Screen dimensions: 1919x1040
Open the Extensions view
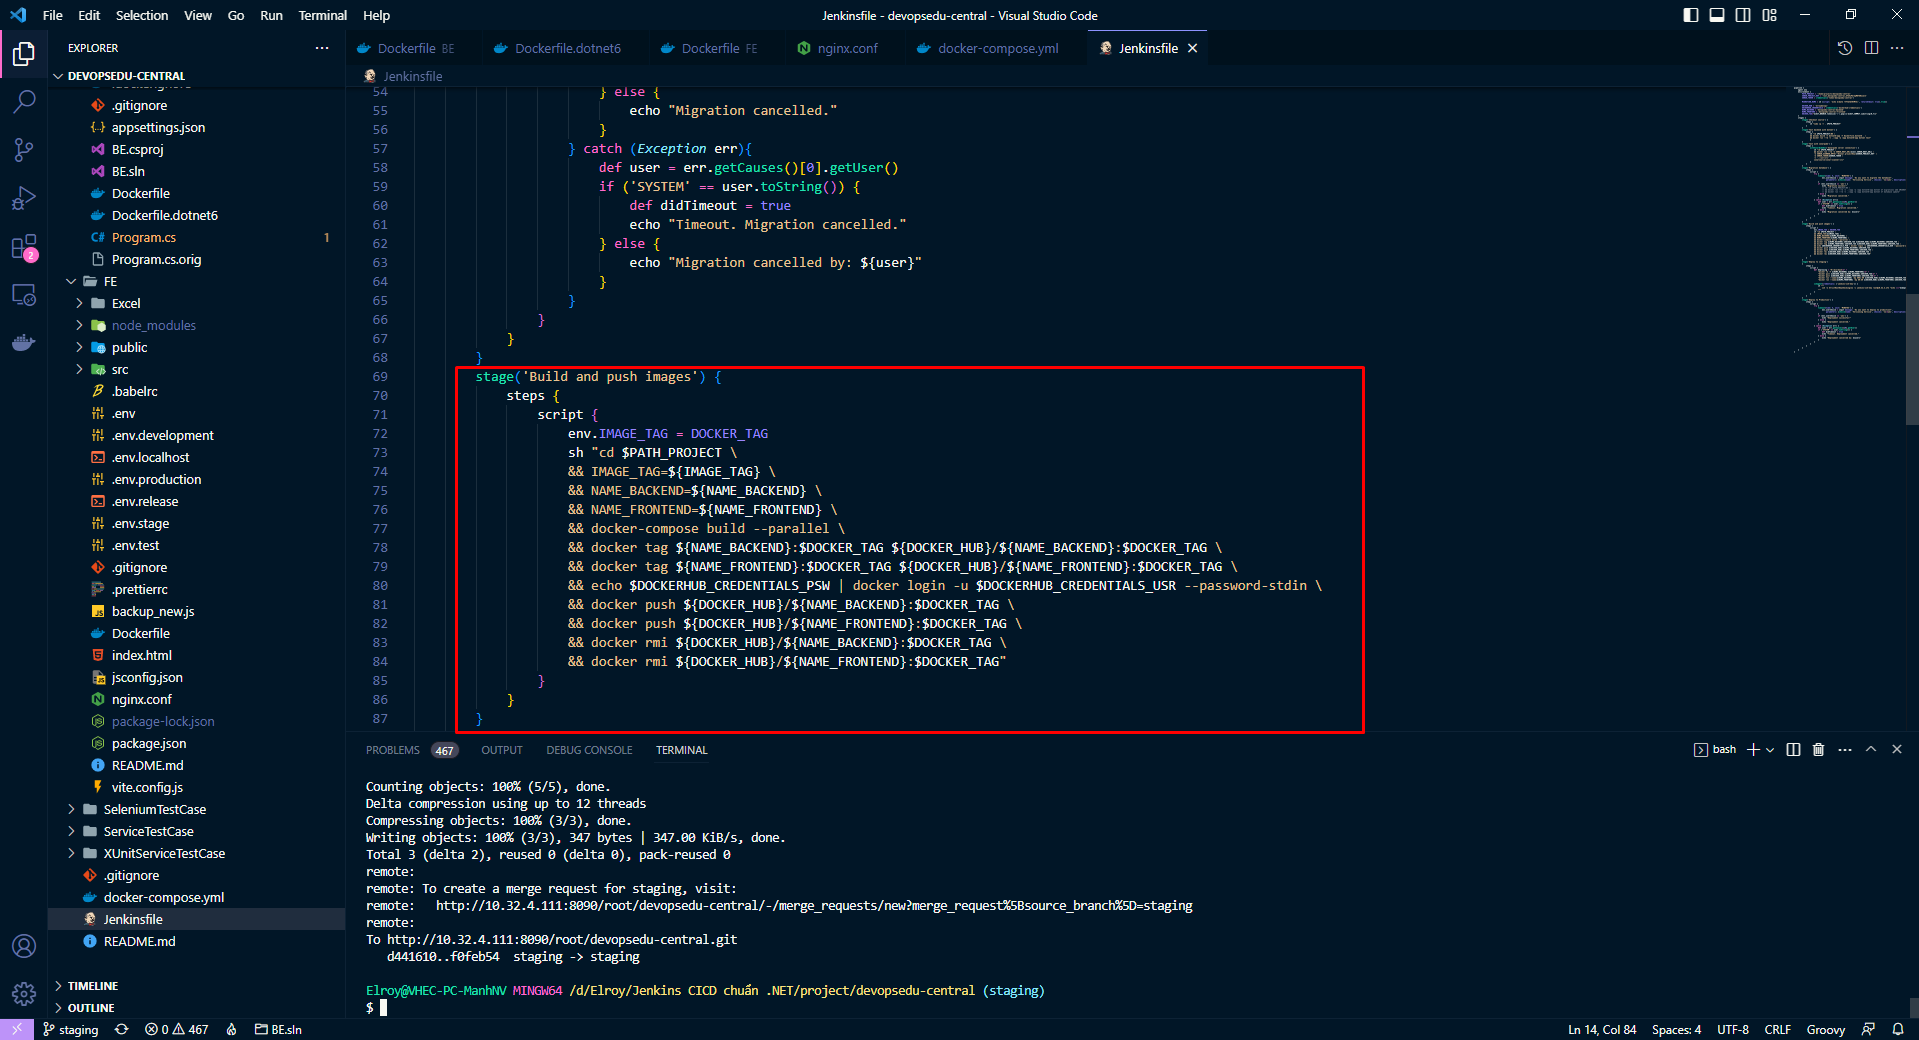[24, 247]
